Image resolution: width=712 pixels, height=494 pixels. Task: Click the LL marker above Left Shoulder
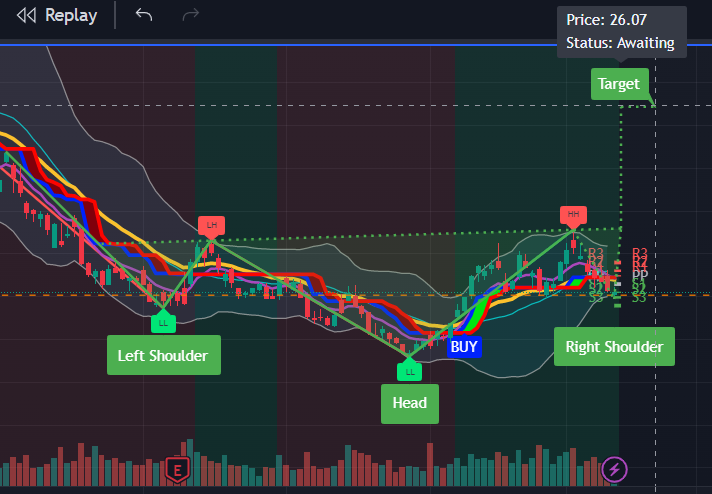[162, 322]
